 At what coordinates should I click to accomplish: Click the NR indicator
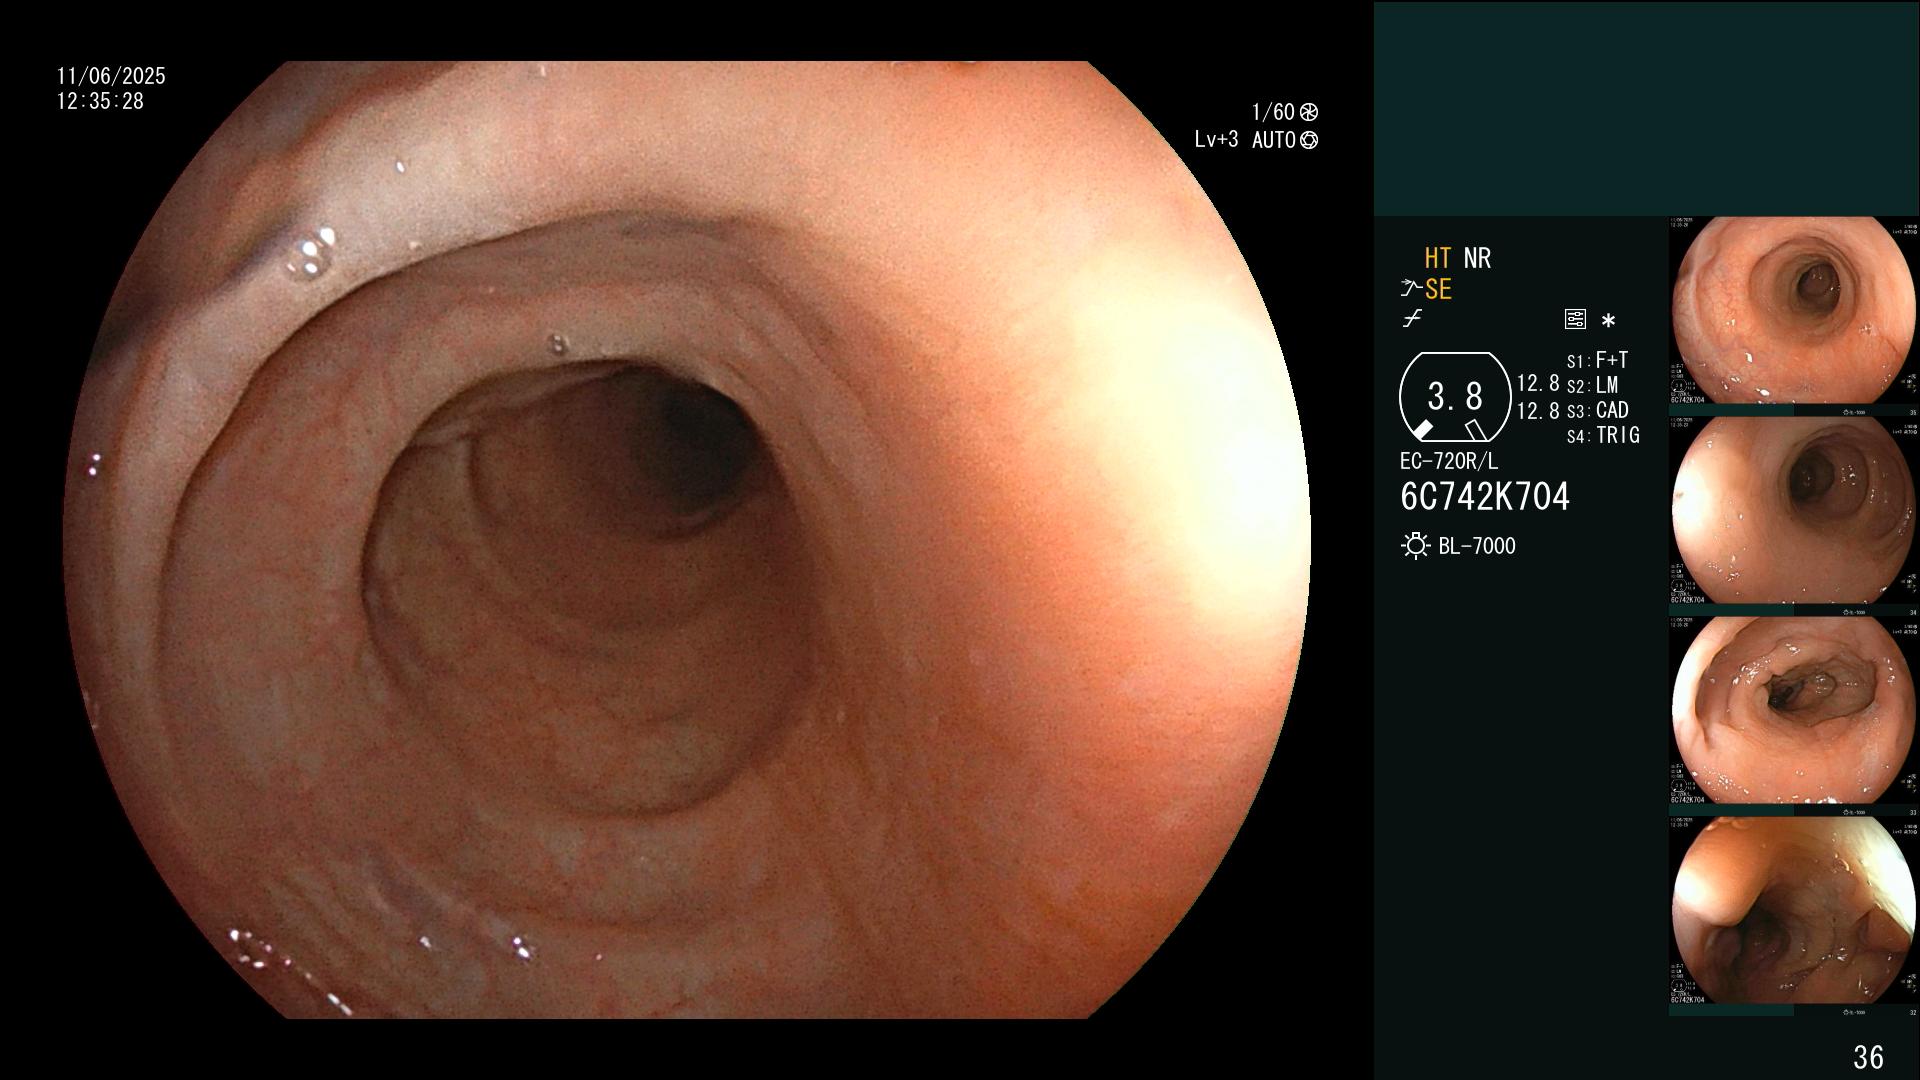point(1477,258)
